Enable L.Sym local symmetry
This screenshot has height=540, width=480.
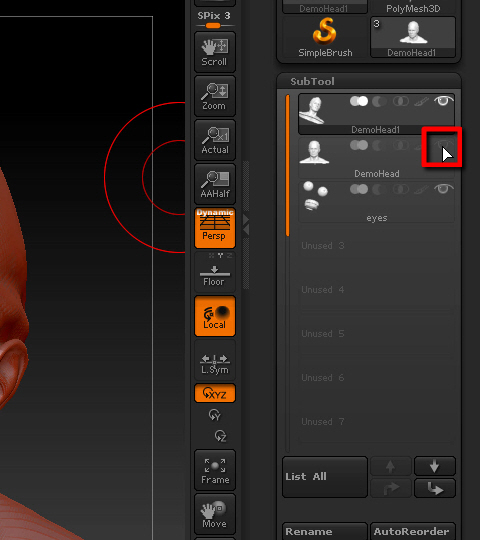click(215, 360)
